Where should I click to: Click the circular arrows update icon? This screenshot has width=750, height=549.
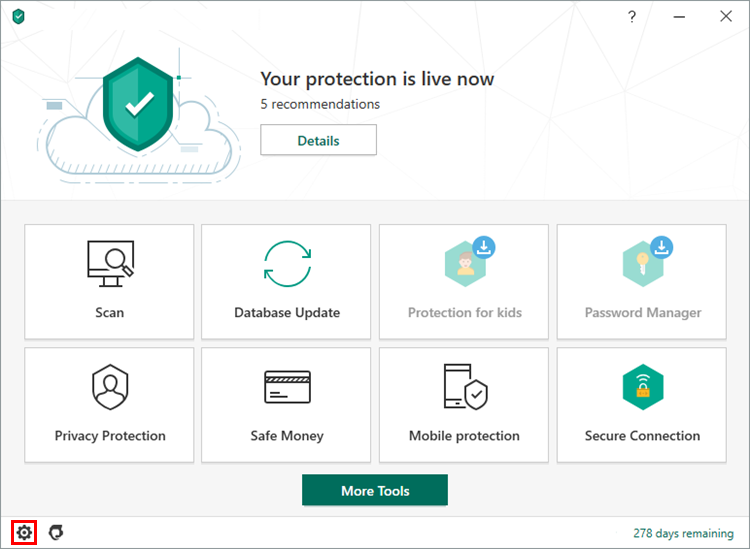(287, 264)
